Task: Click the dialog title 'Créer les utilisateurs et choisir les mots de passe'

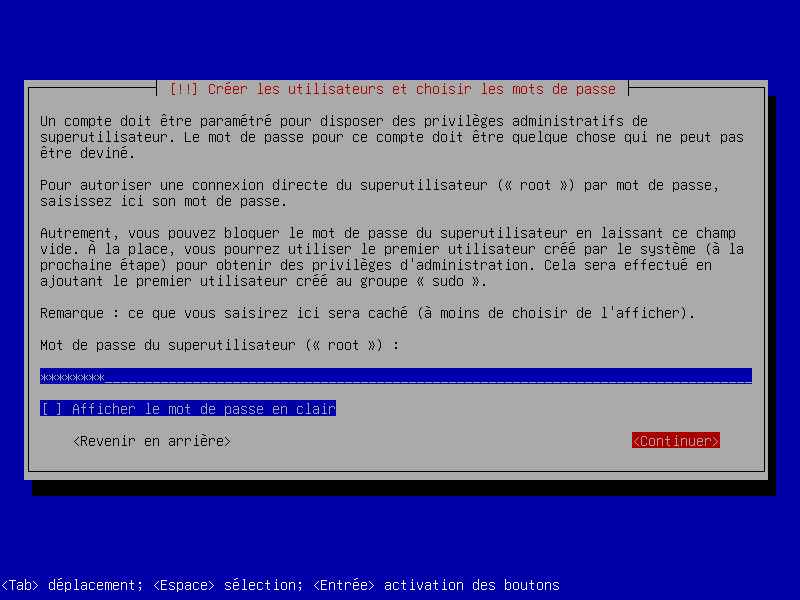Action: pos(411,89)
